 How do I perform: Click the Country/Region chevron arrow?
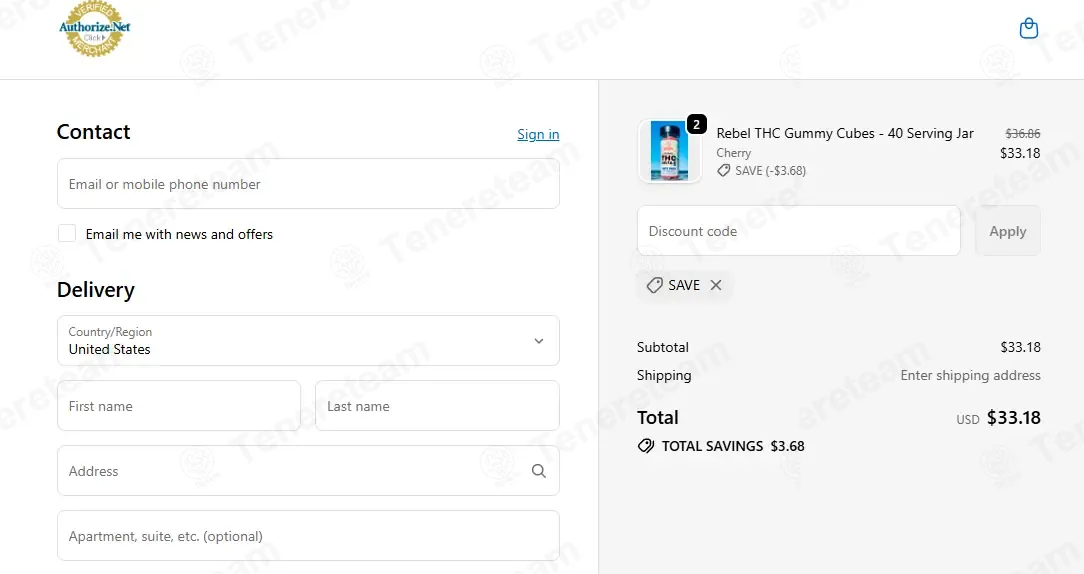coord(539,341)
